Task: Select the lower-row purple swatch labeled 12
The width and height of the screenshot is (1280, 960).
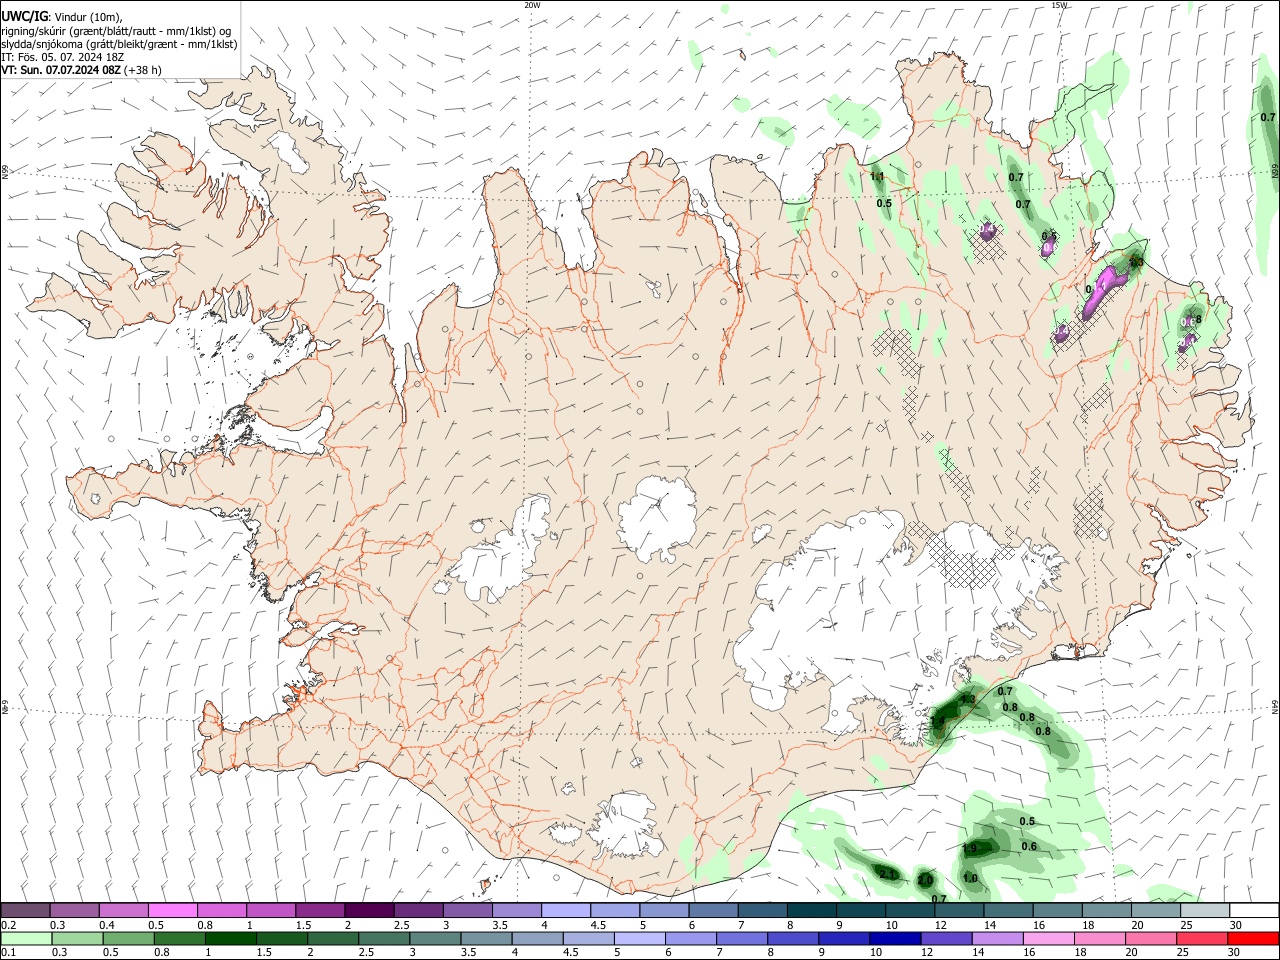Action: coord(945,939)
